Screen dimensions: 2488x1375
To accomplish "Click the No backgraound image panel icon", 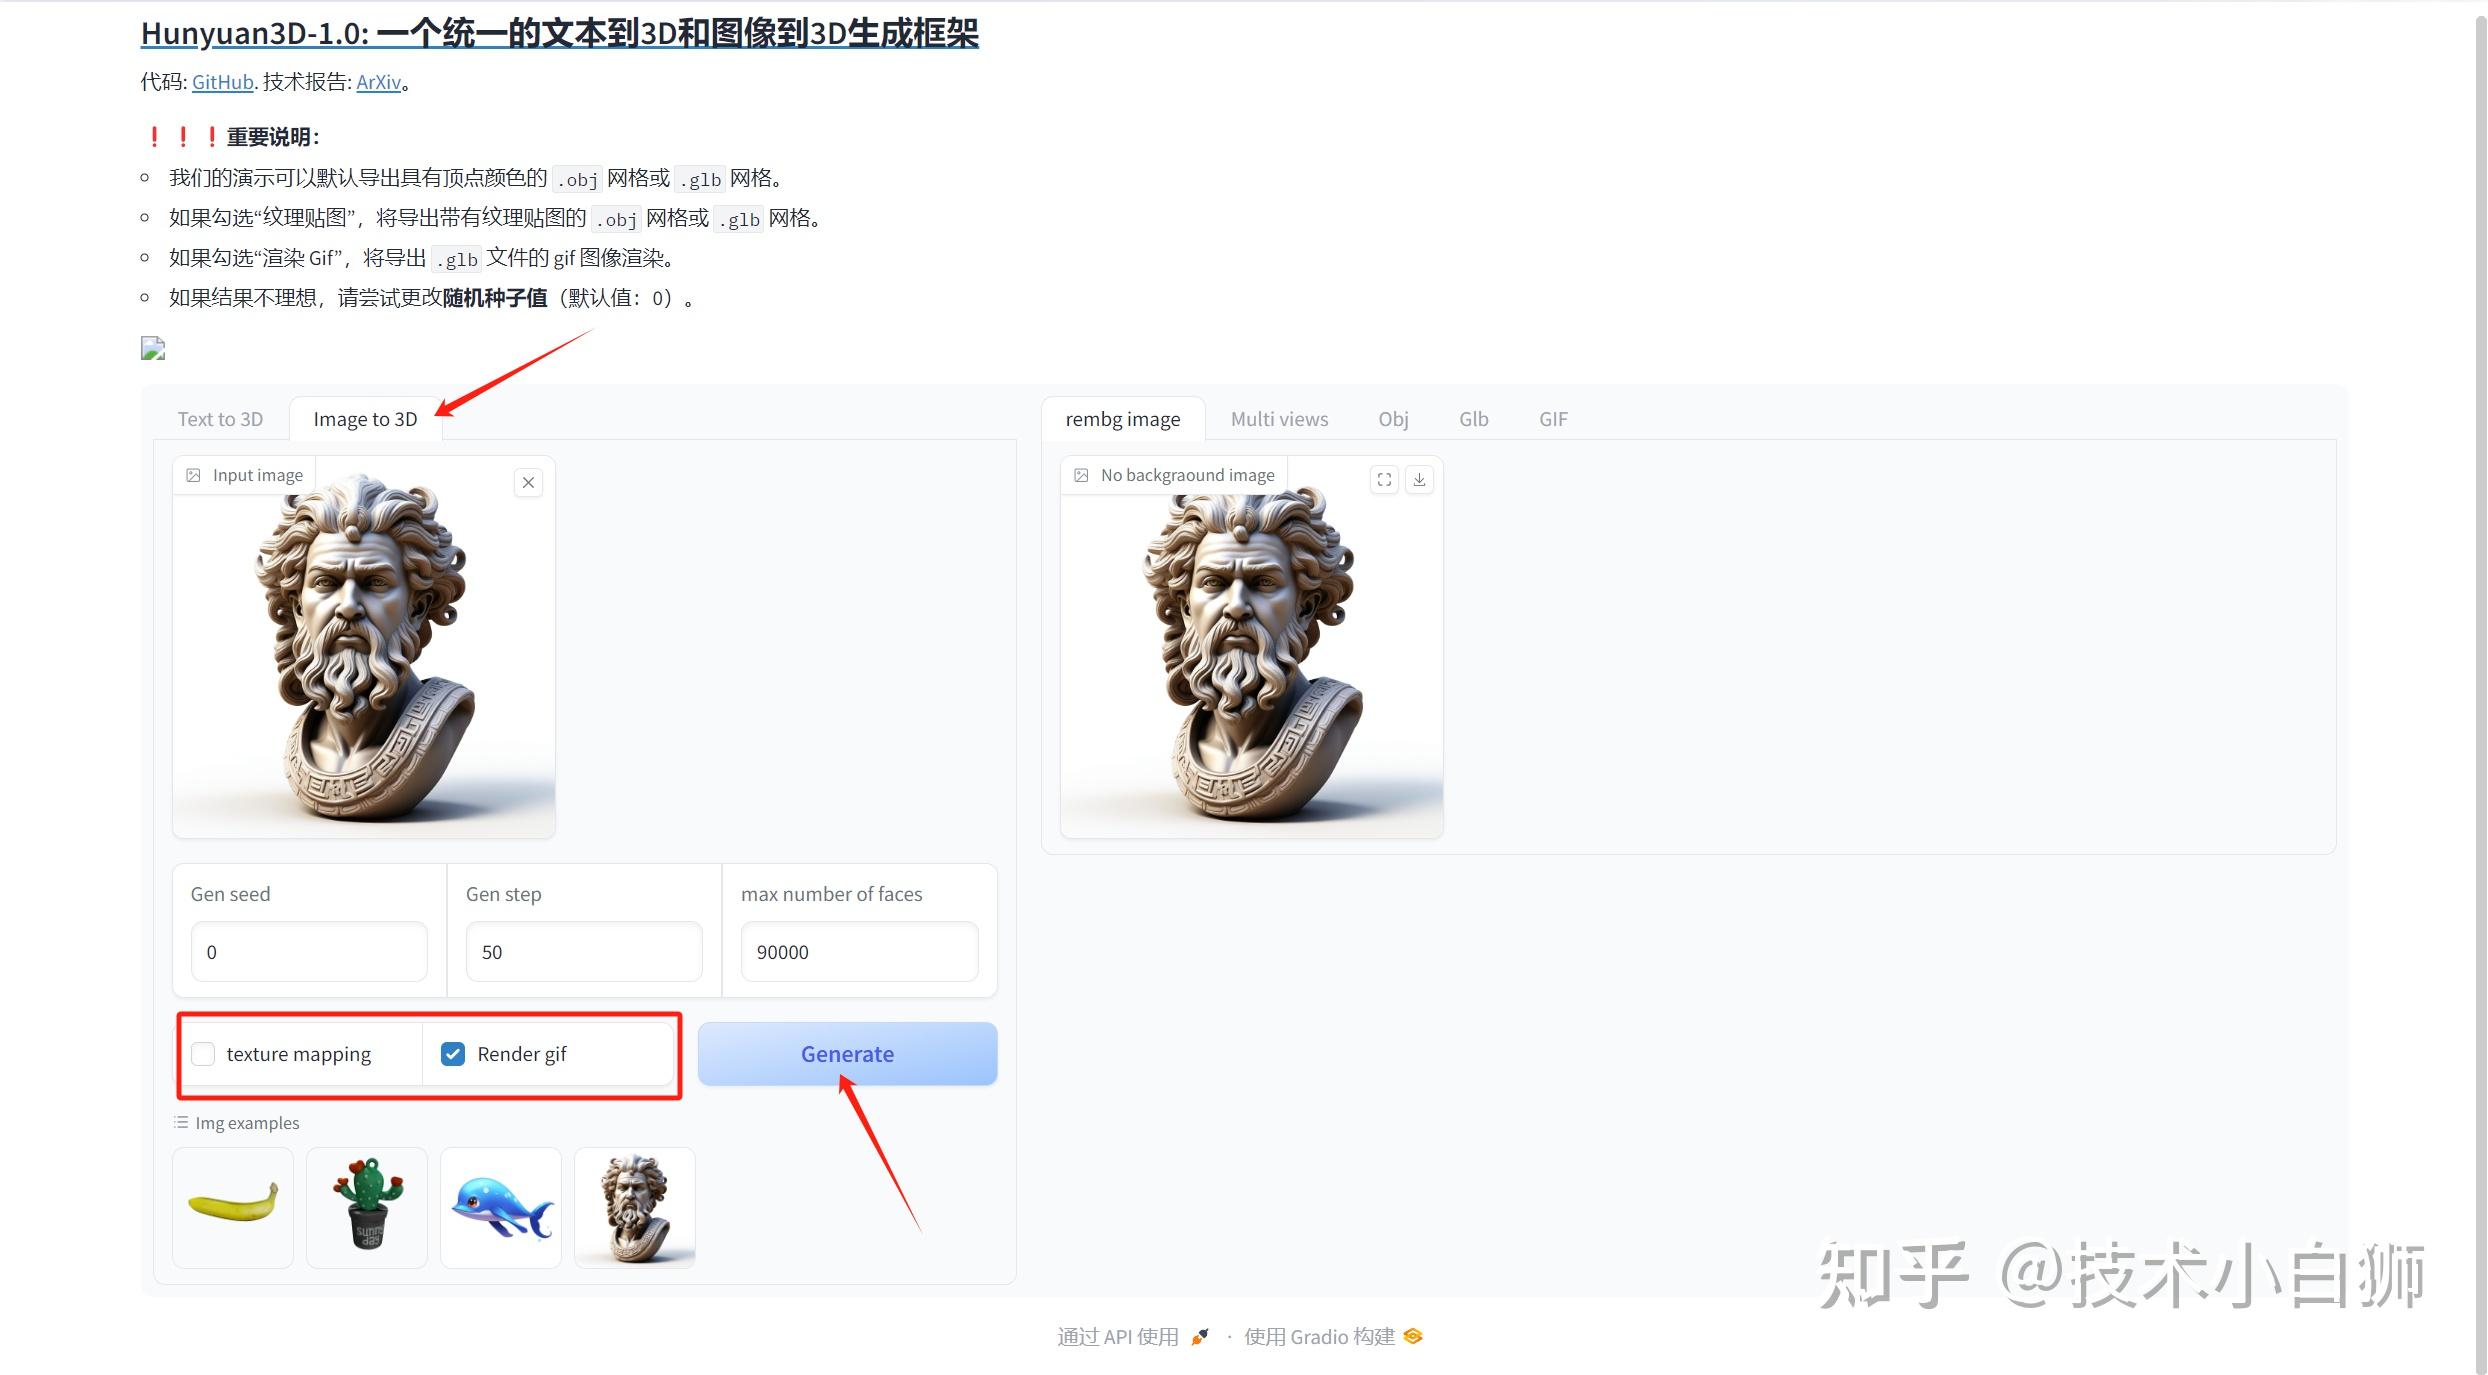I will pos(1081,475).
